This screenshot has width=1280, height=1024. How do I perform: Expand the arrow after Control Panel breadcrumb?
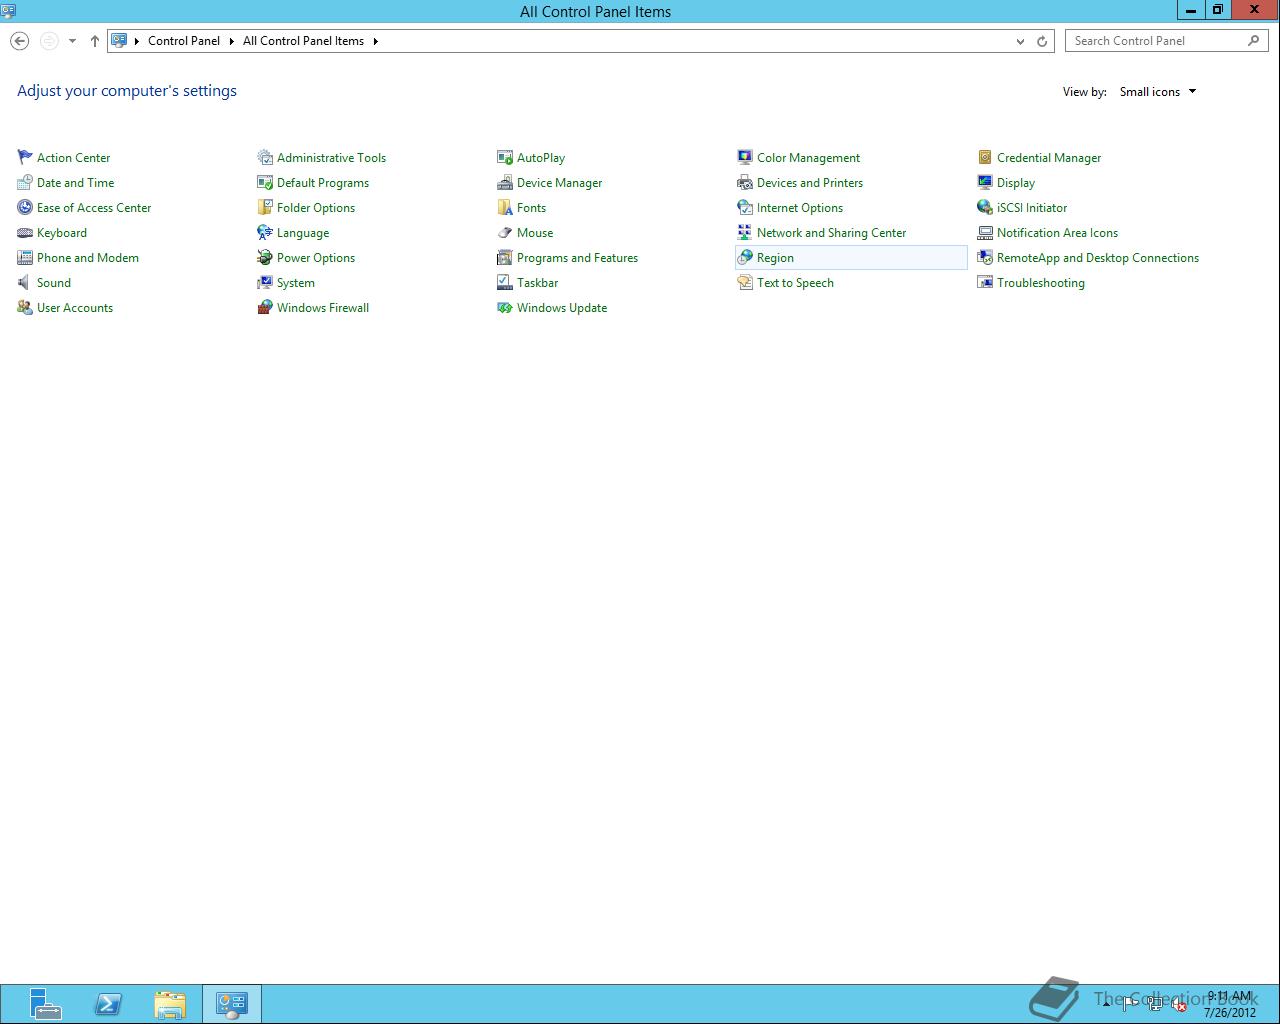(231, 41)
